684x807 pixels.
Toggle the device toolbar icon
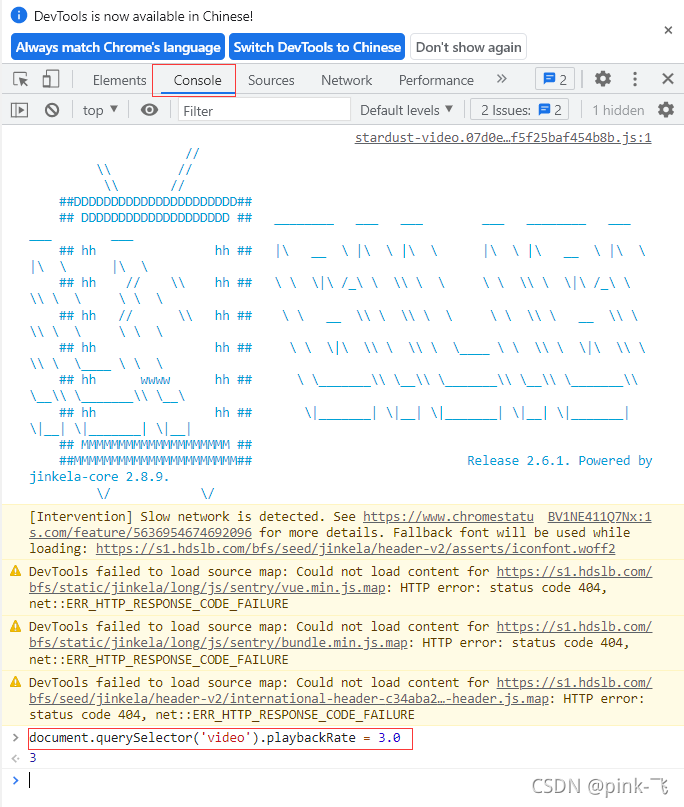(50, 79)
